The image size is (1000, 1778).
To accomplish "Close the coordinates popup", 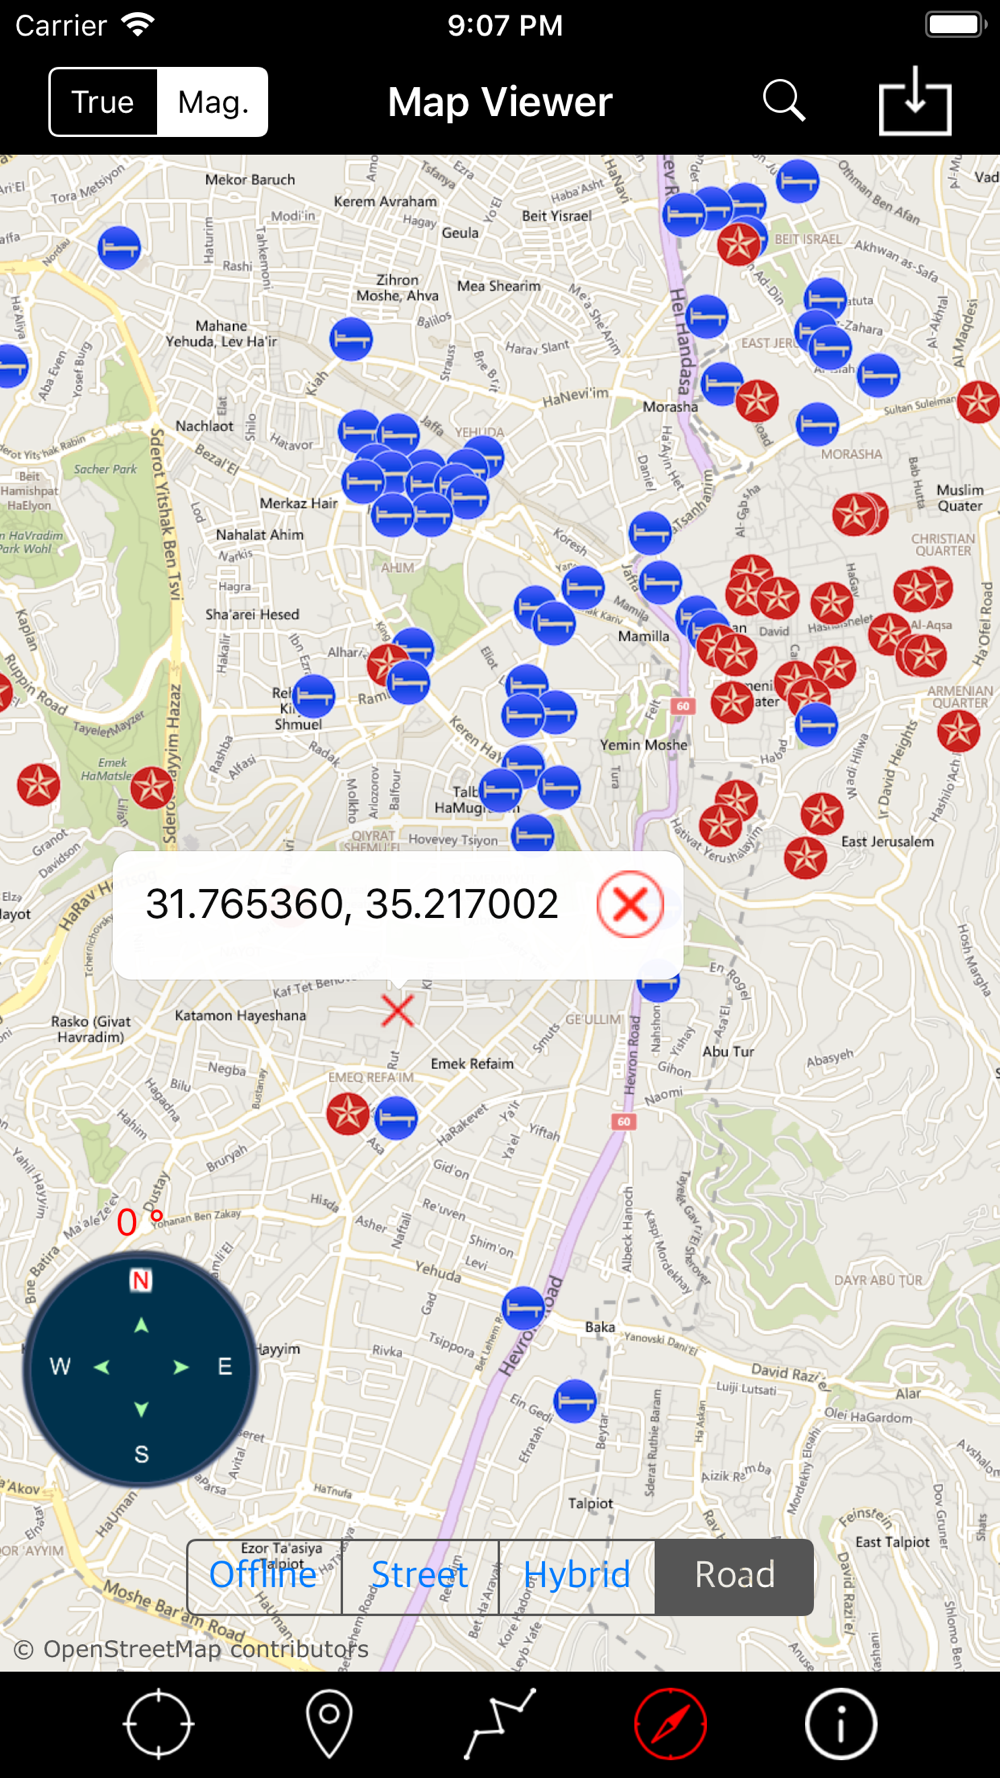I will point(630,904).
